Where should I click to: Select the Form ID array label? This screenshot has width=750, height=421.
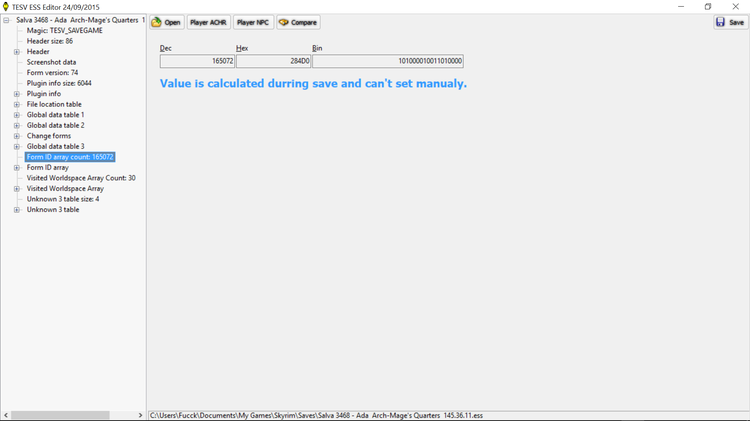pos(47,167)
